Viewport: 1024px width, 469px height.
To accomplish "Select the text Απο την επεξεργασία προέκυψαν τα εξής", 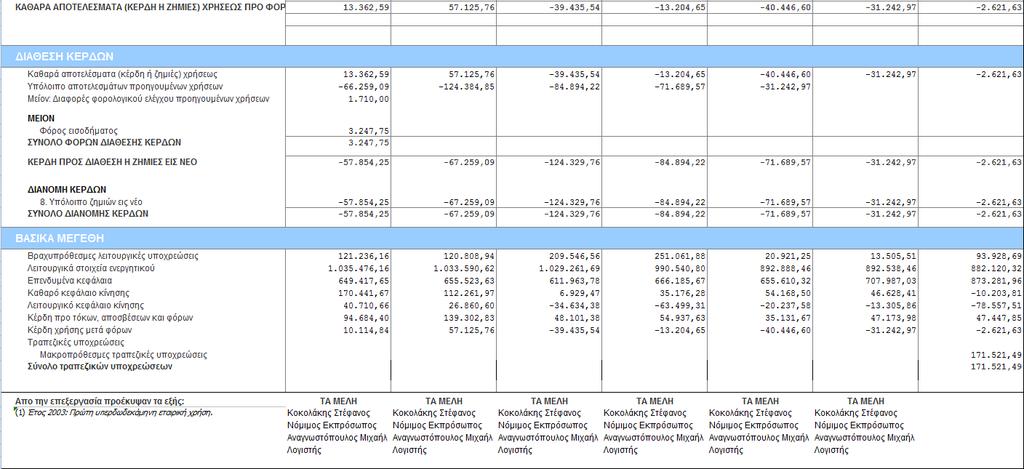I will [100, 400].
